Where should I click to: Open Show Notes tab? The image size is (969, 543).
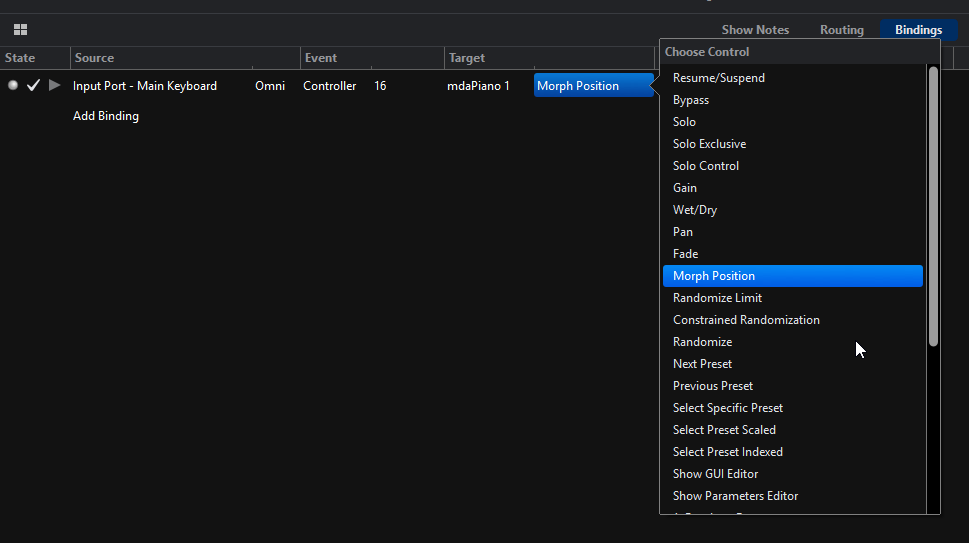point(755,30)
